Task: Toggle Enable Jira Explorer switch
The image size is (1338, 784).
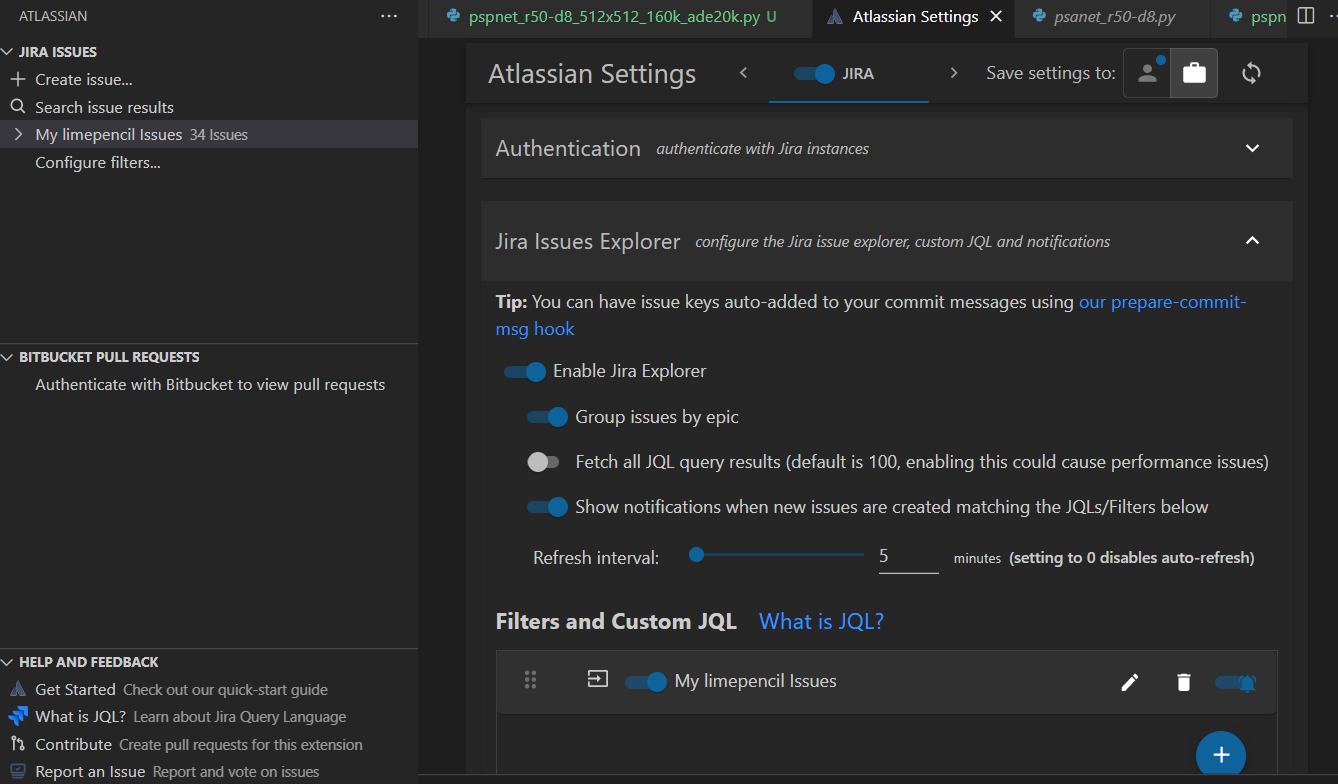Action: pos(525,371)
